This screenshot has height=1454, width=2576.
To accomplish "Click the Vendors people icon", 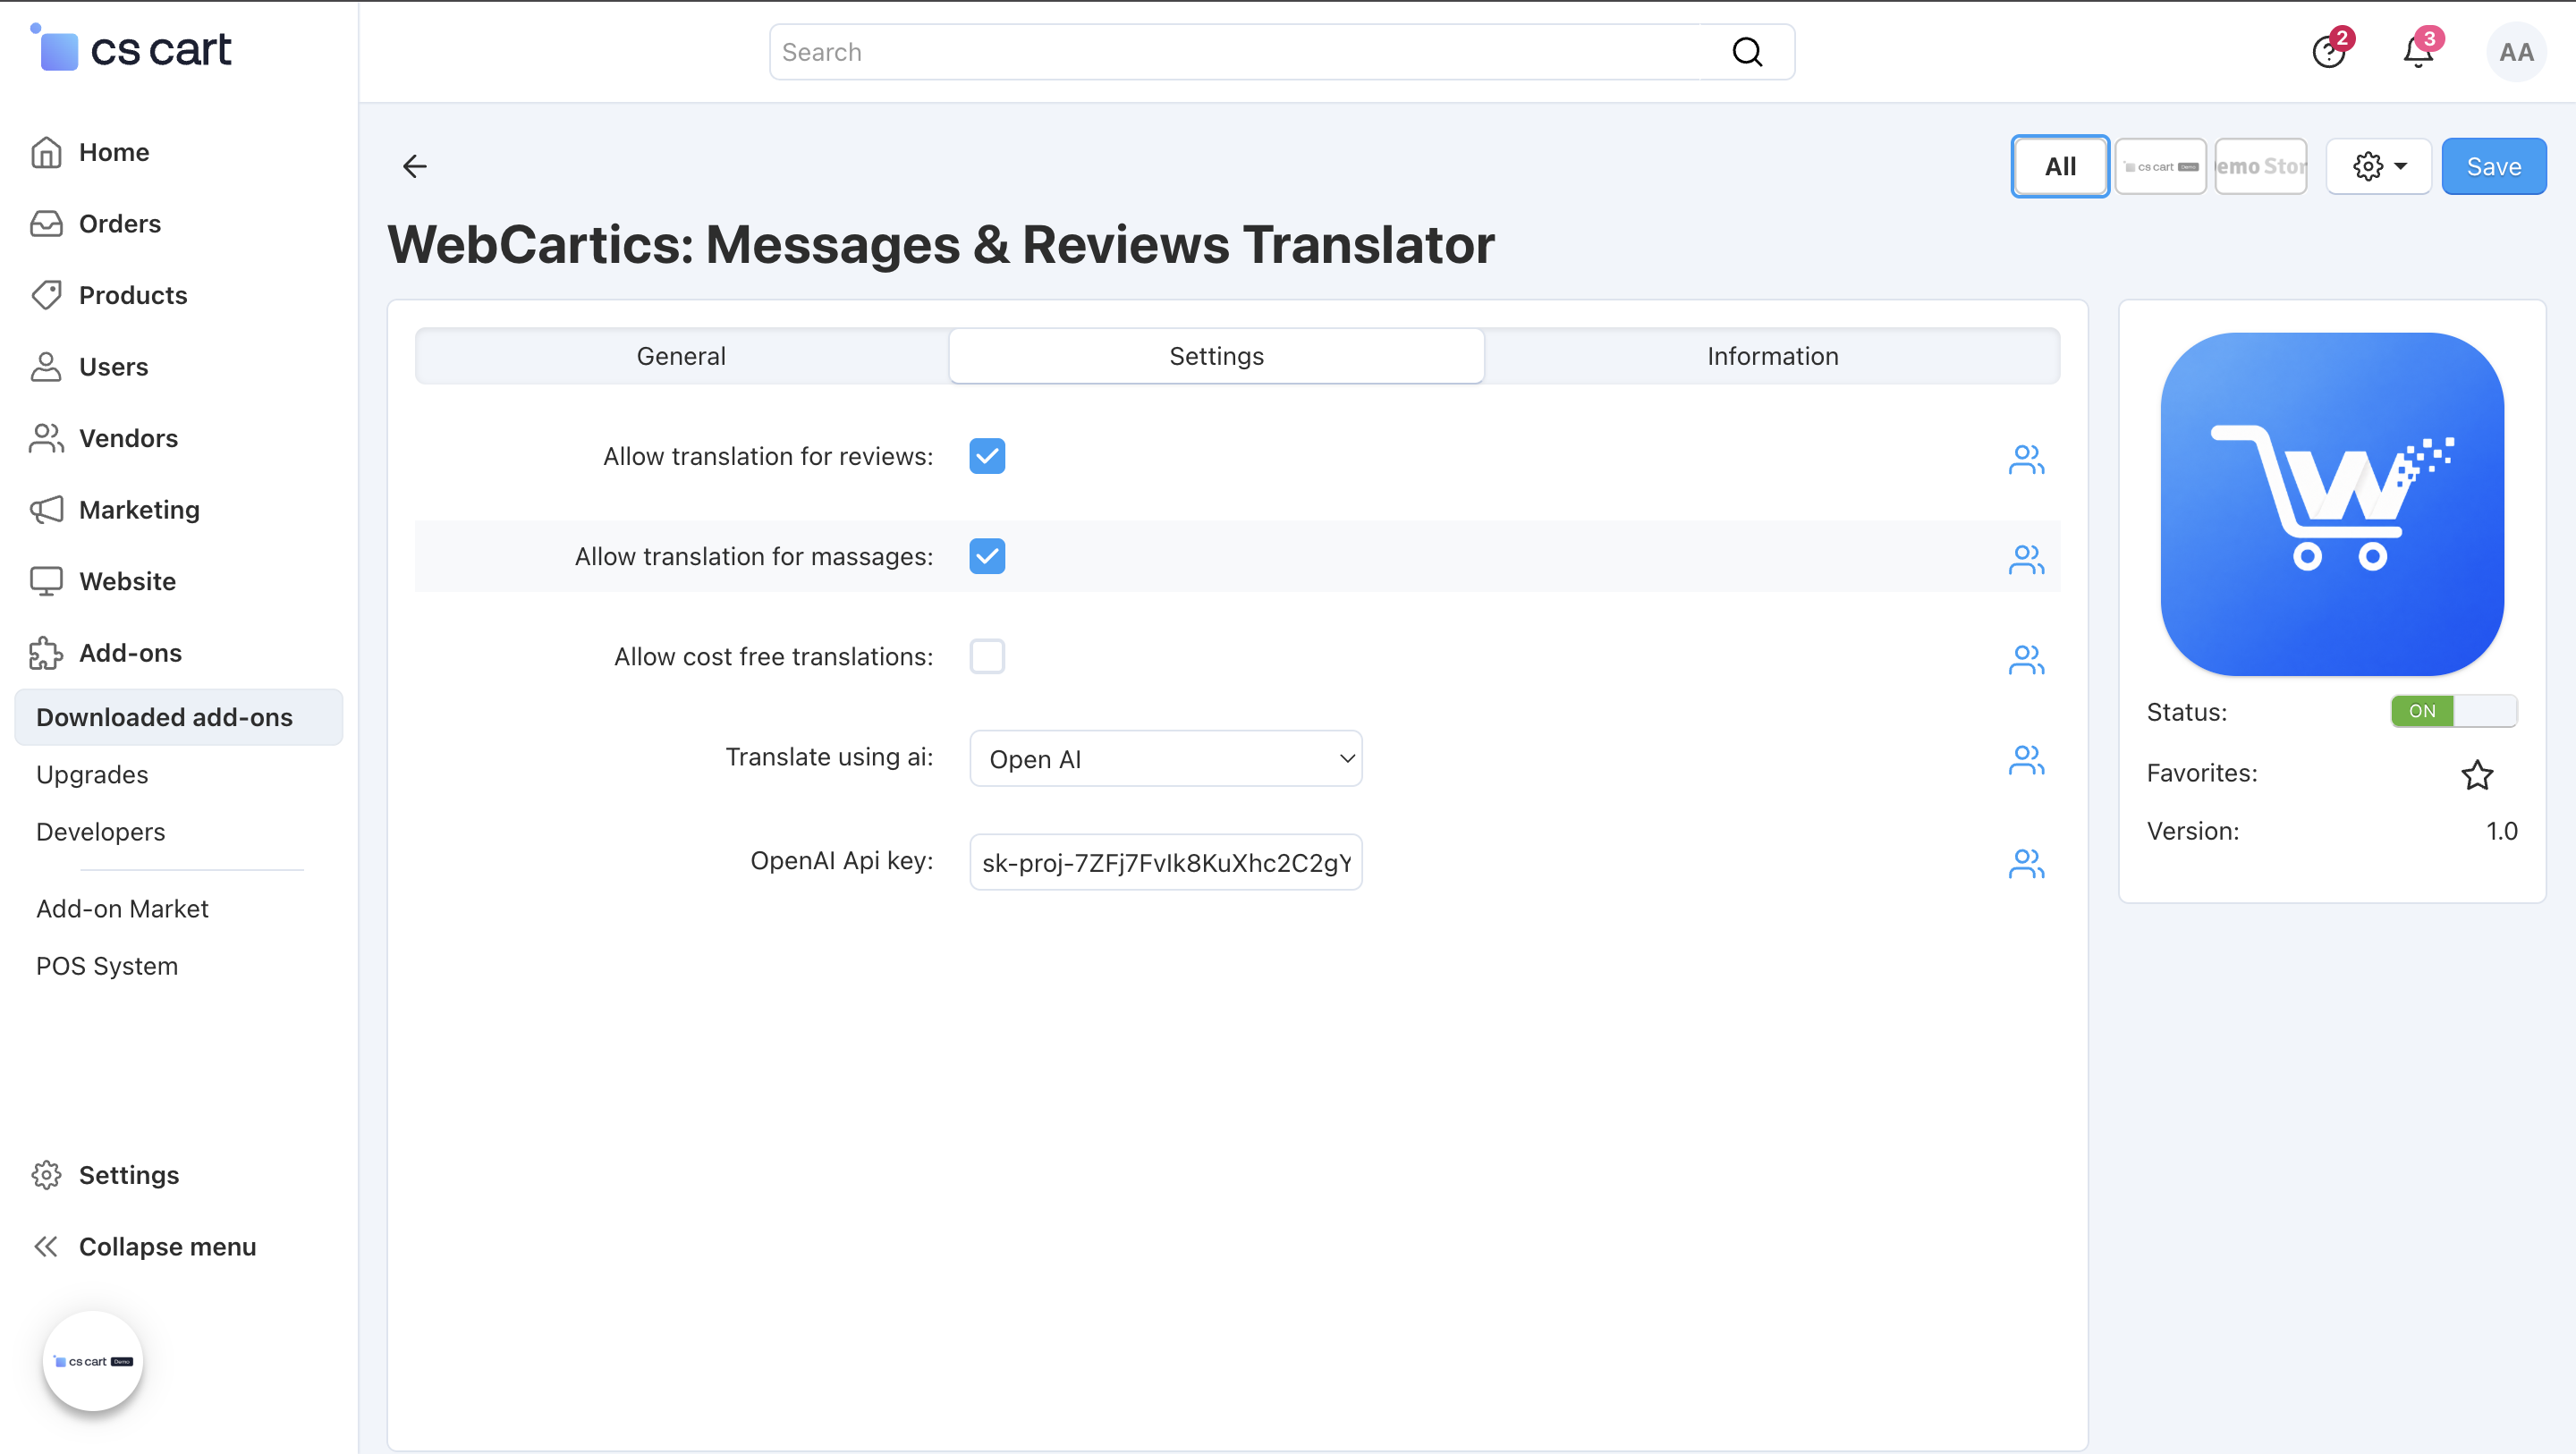I will (46, 438).
